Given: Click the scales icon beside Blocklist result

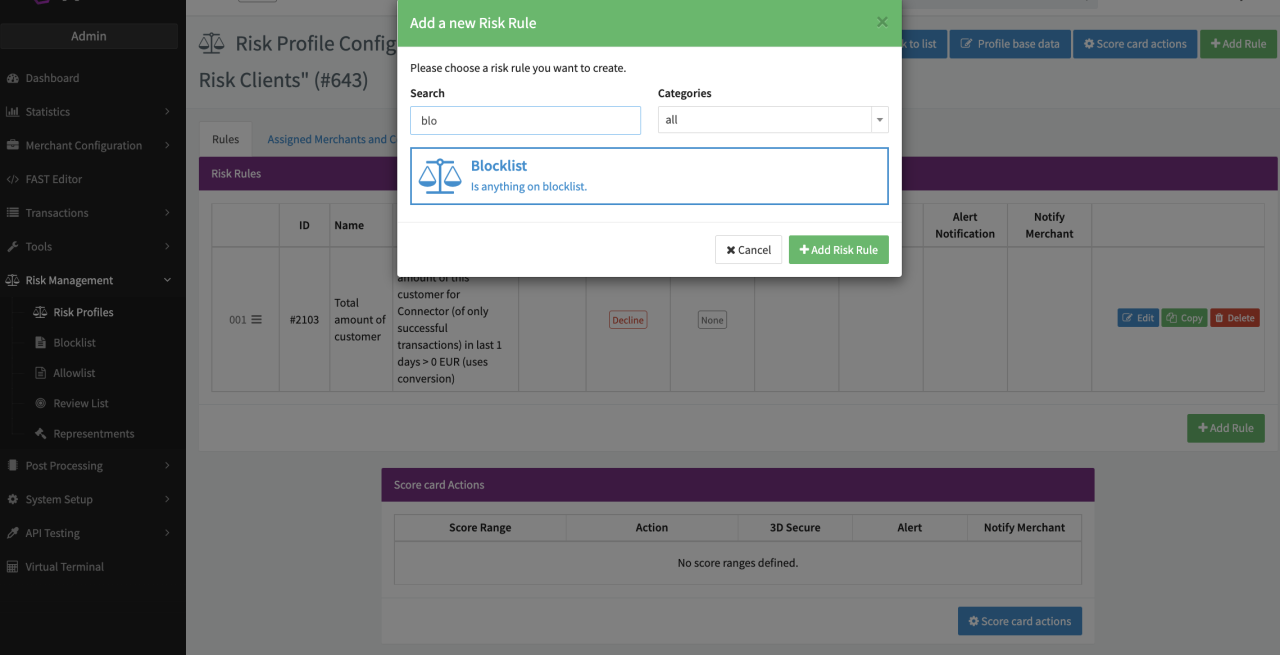Looking at the screenshot, I should (x=440, y=176).
